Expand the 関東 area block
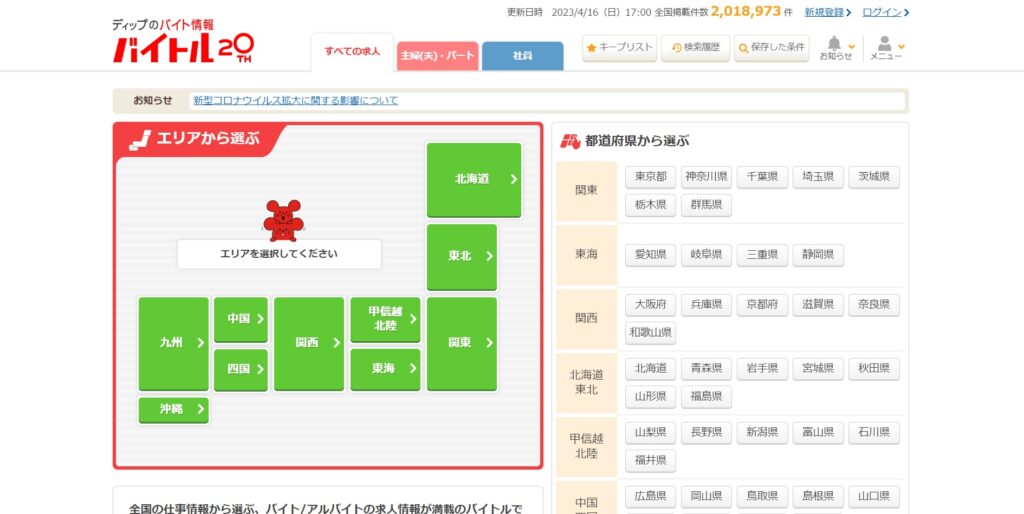Viewport: 1024px width, 514px height. [461, 343]
